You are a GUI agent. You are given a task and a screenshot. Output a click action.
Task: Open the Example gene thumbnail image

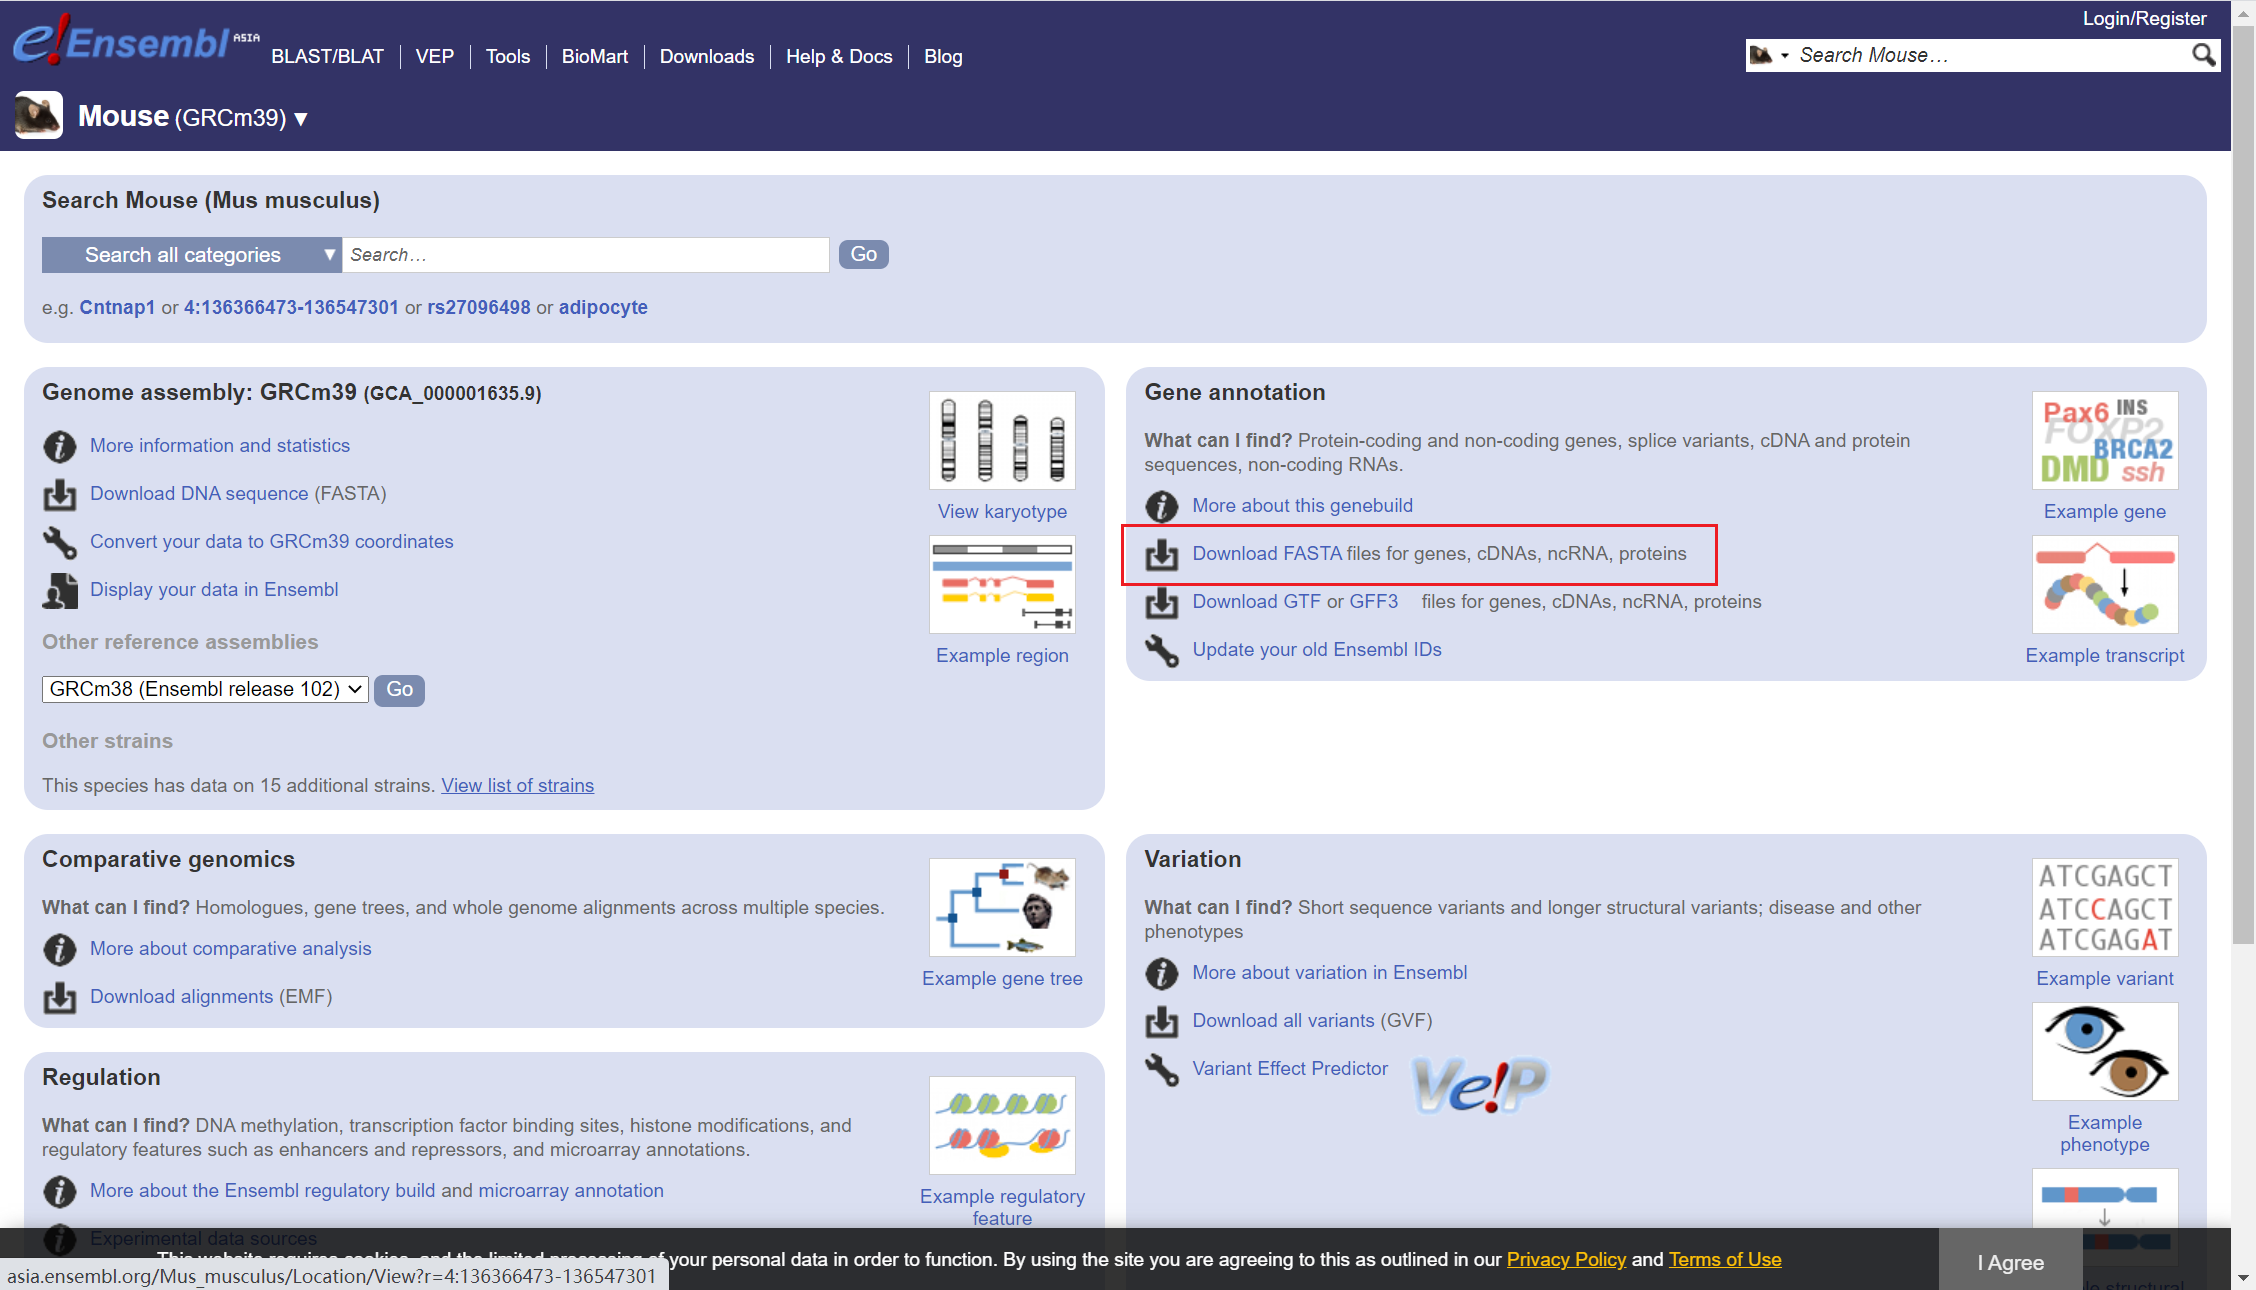click(x=2105, y=440)
